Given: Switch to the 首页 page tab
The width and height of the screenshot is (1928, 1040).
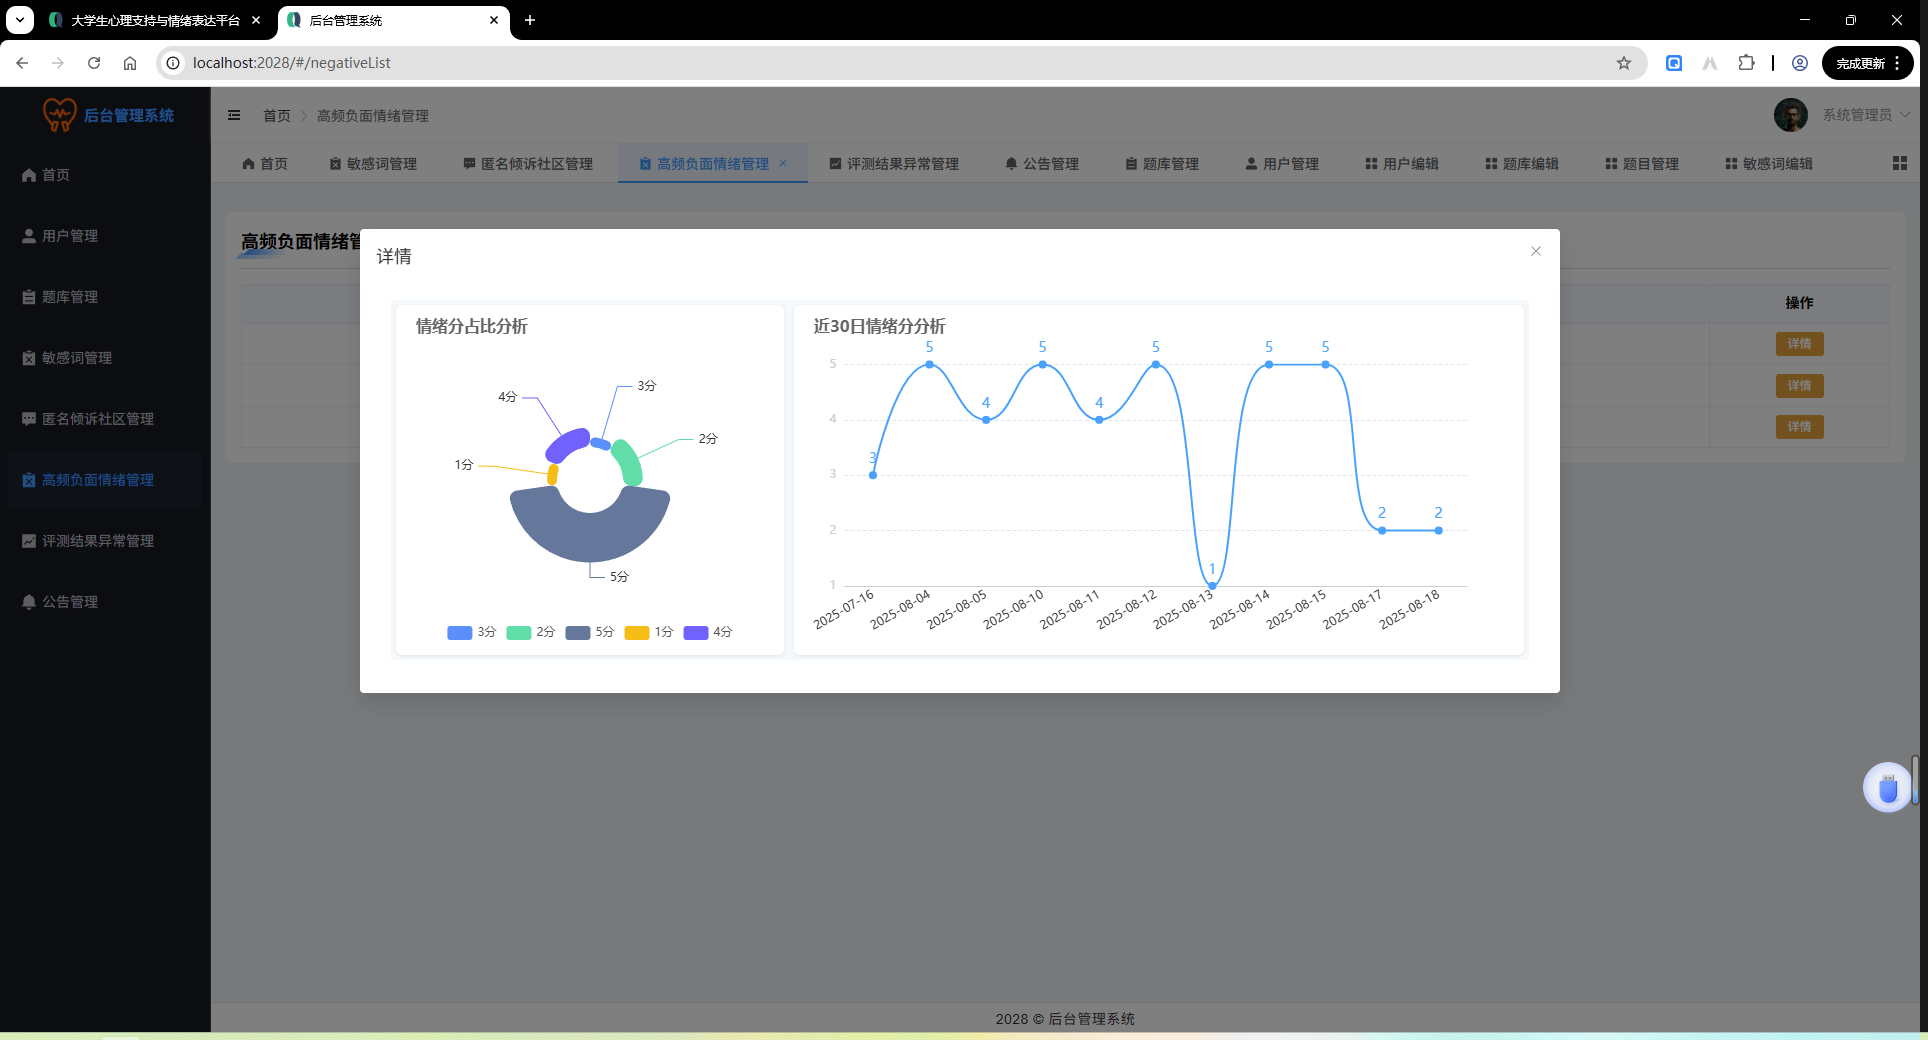Looking at the screenshot, I should 265,164.
